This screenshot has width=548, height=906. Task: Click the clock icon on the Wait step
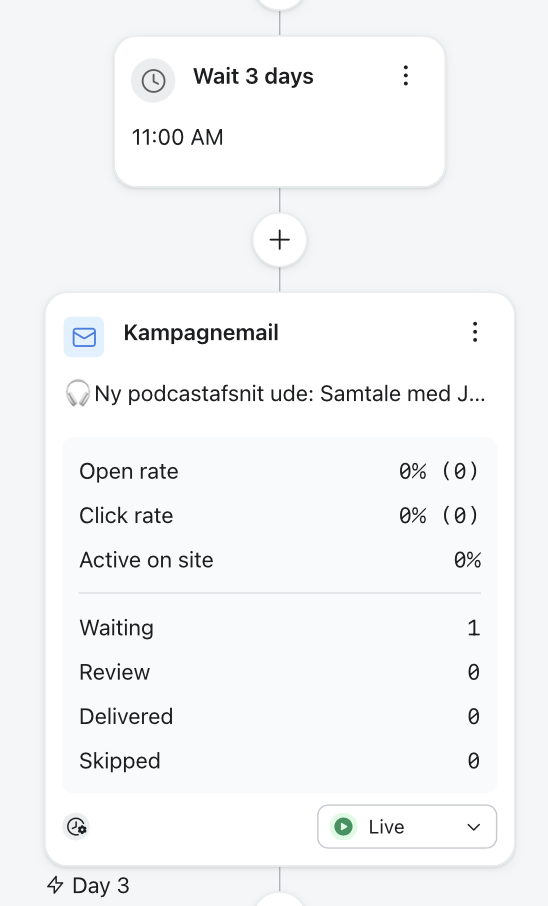153,80
